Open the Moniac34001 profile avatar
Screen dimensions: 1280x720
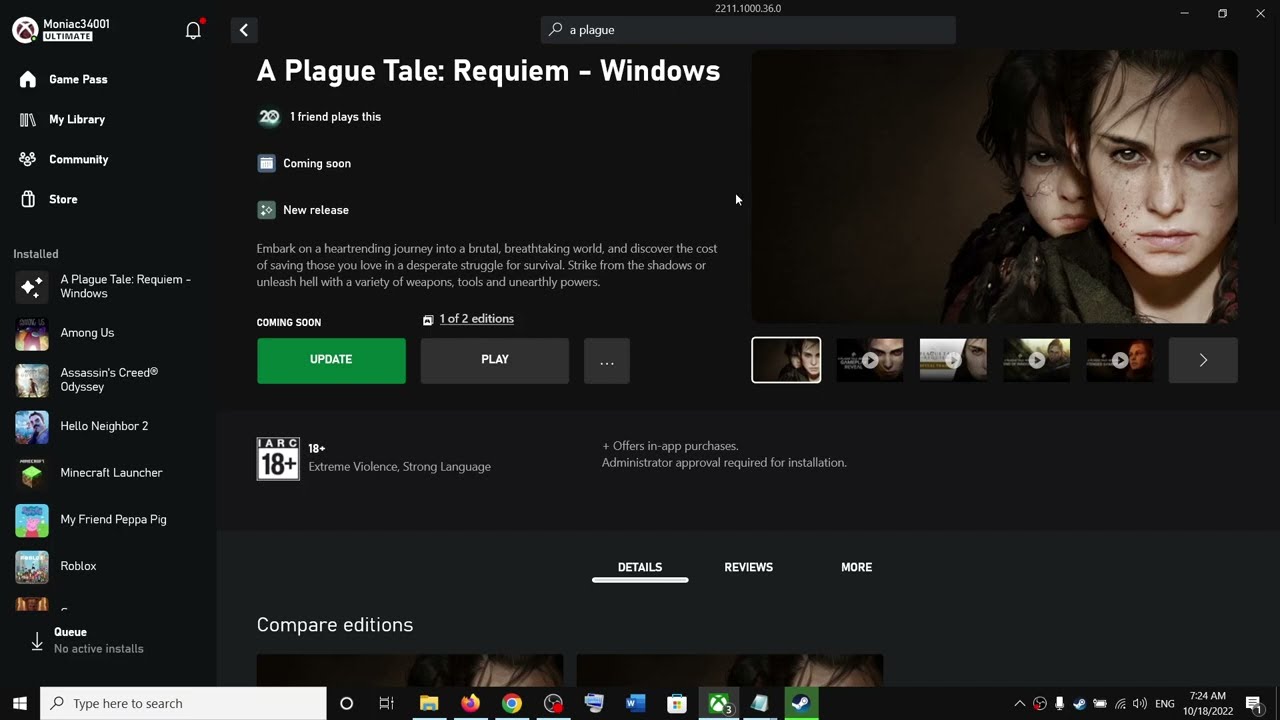coord(26,30)
